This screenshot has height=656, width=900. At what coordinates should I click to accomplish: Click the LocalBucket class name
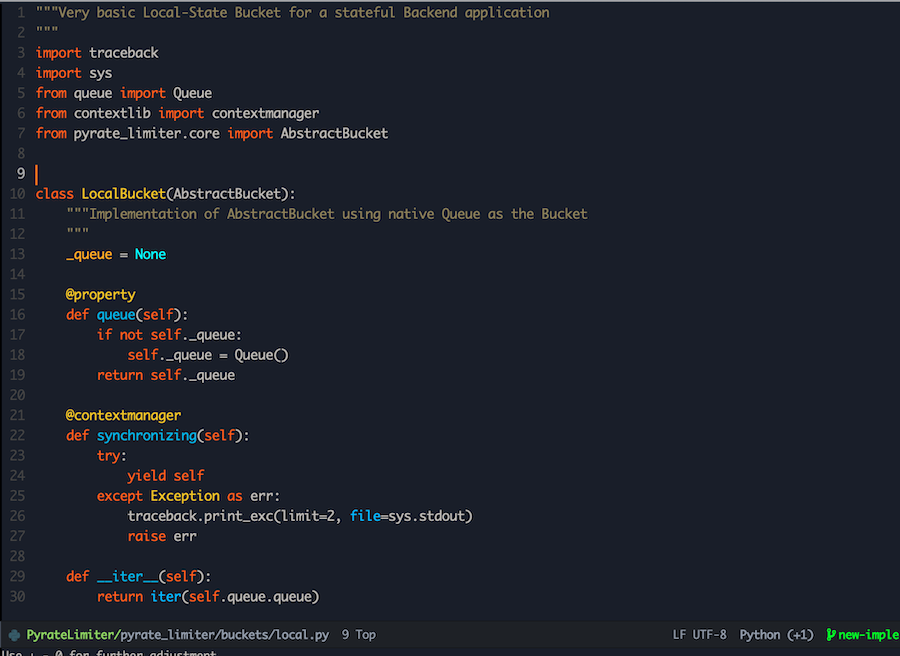click(123, 194)
